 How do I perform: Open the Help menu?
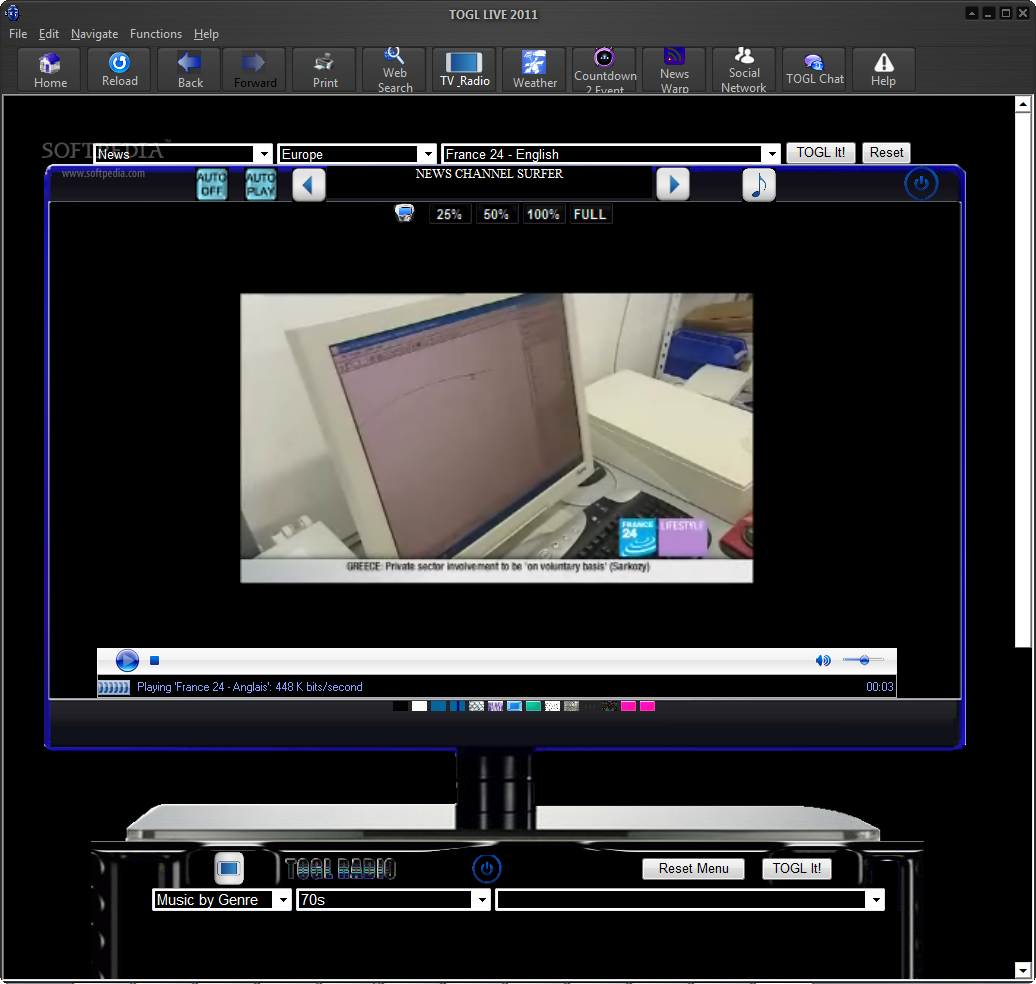pos(206,34)
